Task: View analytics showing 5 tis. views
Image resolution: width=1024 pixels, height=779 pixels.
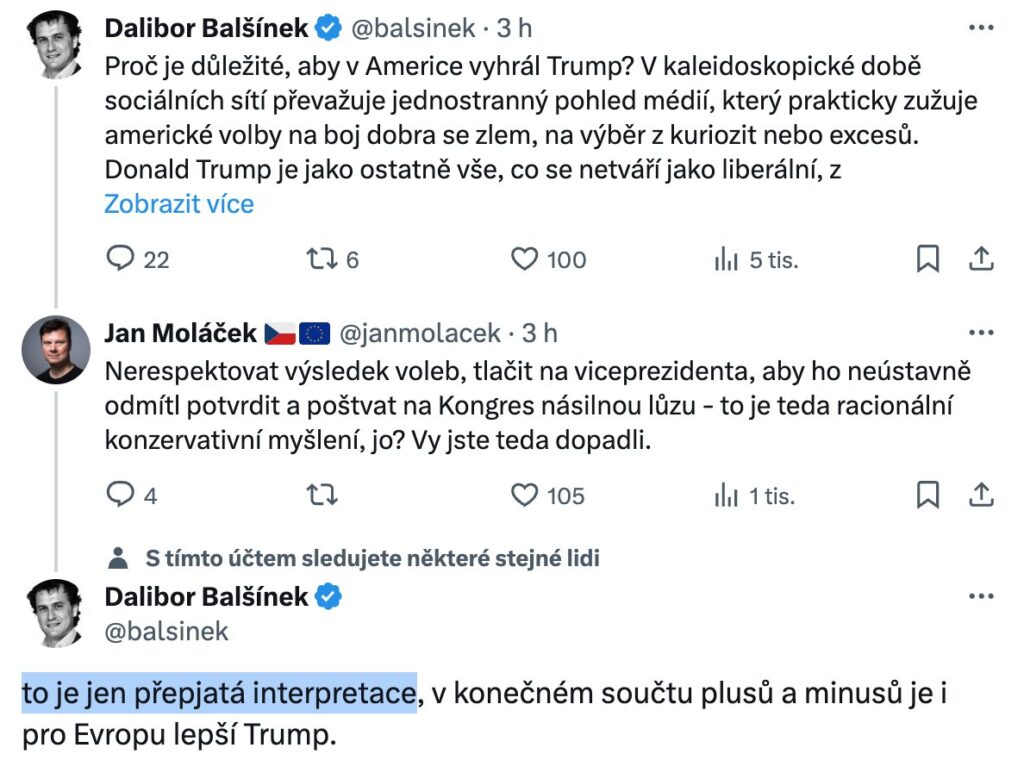Action: coord(726,259)
